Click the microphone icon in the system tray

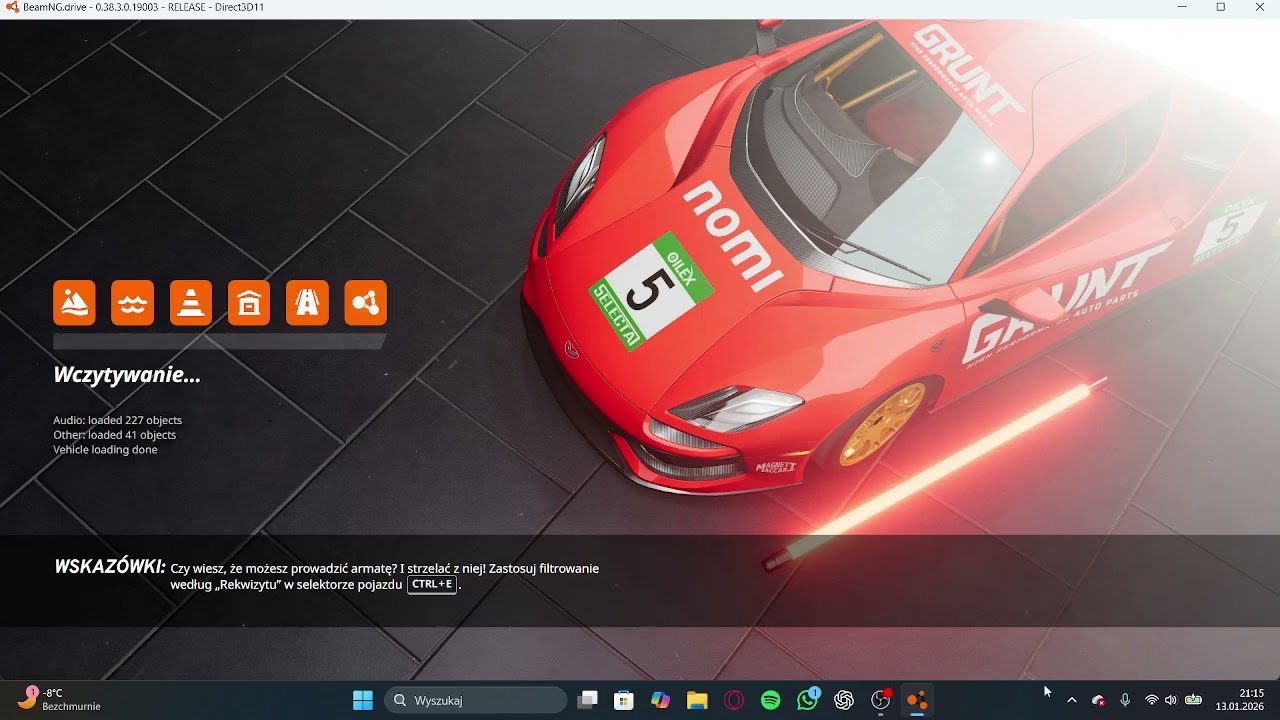(1125, 700)
